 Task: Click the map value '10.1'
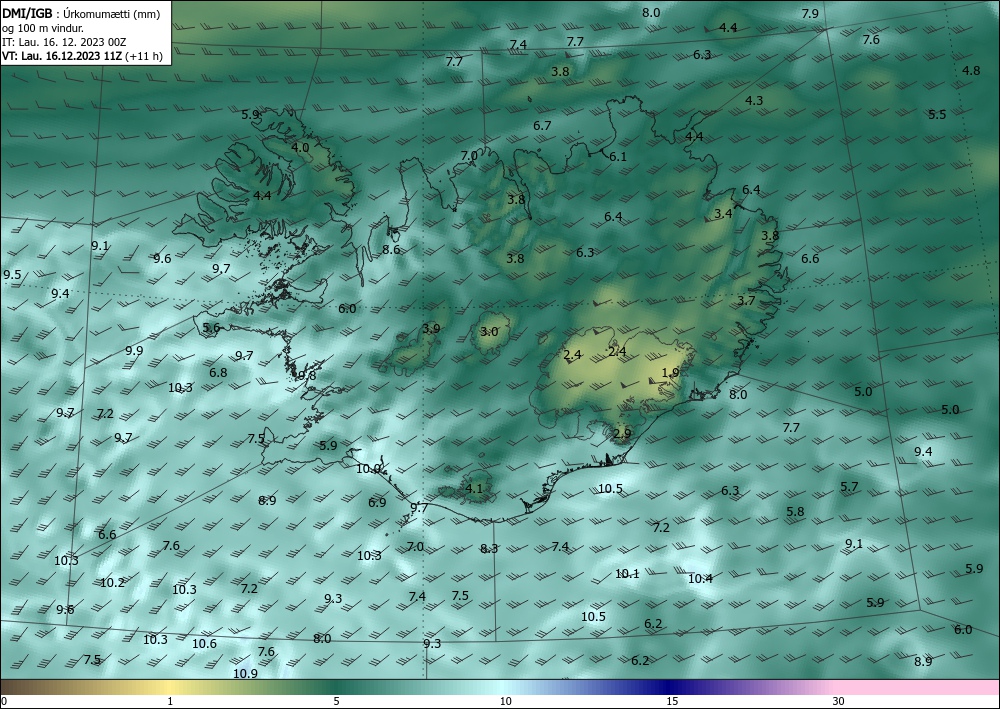[x=627, y=574]
